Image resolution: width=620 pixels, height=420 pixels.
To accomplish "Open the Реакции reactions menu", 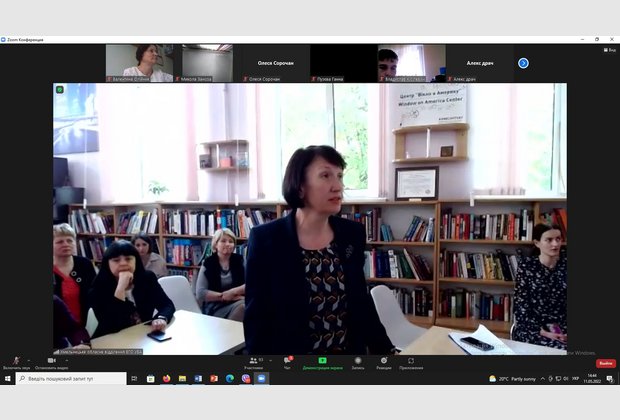I will 384,362.
